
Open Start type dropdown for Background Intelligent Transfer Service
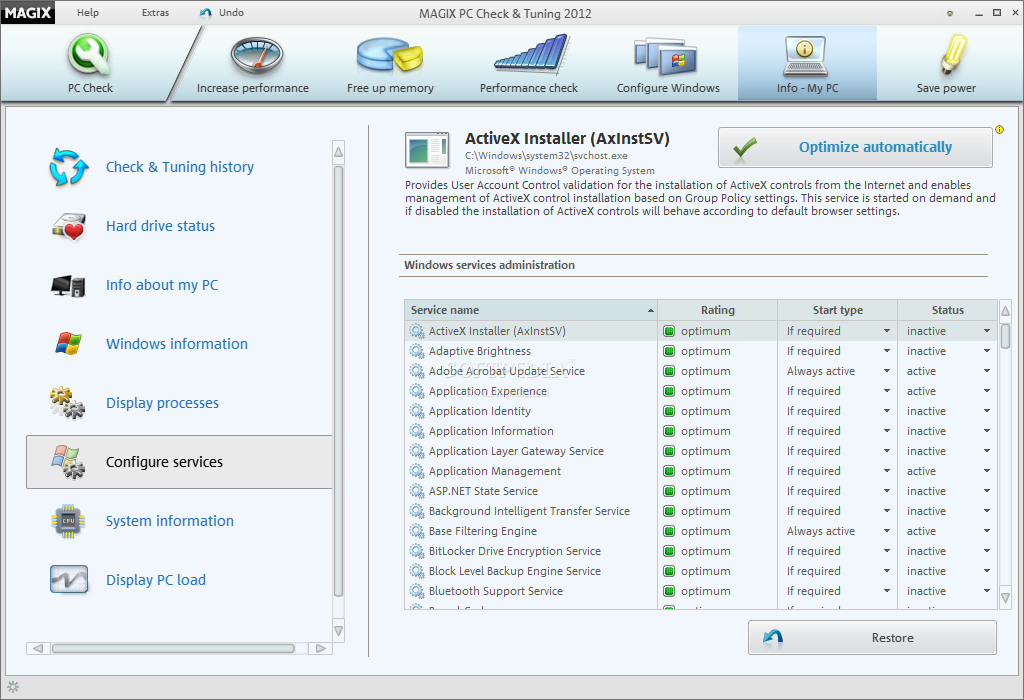click(x=886, y=511)
